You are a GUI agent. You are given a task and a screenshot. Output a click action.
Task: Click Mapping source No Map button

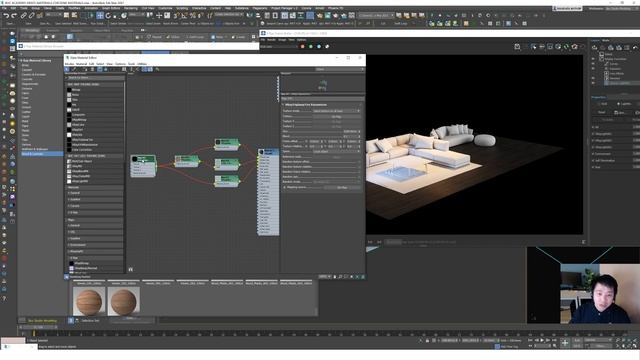(x=342, y=187)
